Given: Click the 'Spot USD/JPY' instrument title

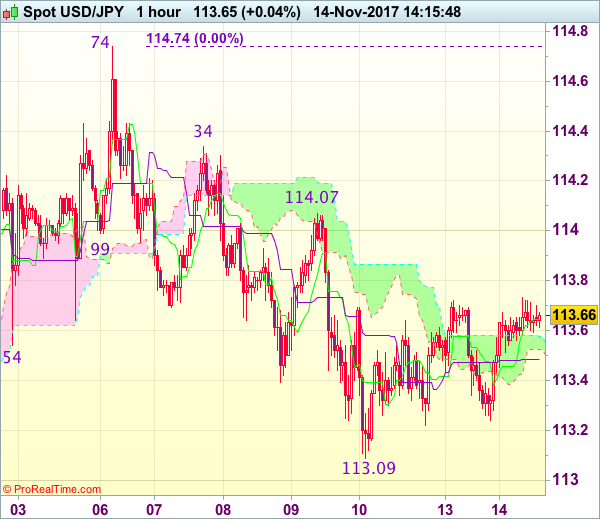Looking at the screenshot, I should [x=73, y=12].
